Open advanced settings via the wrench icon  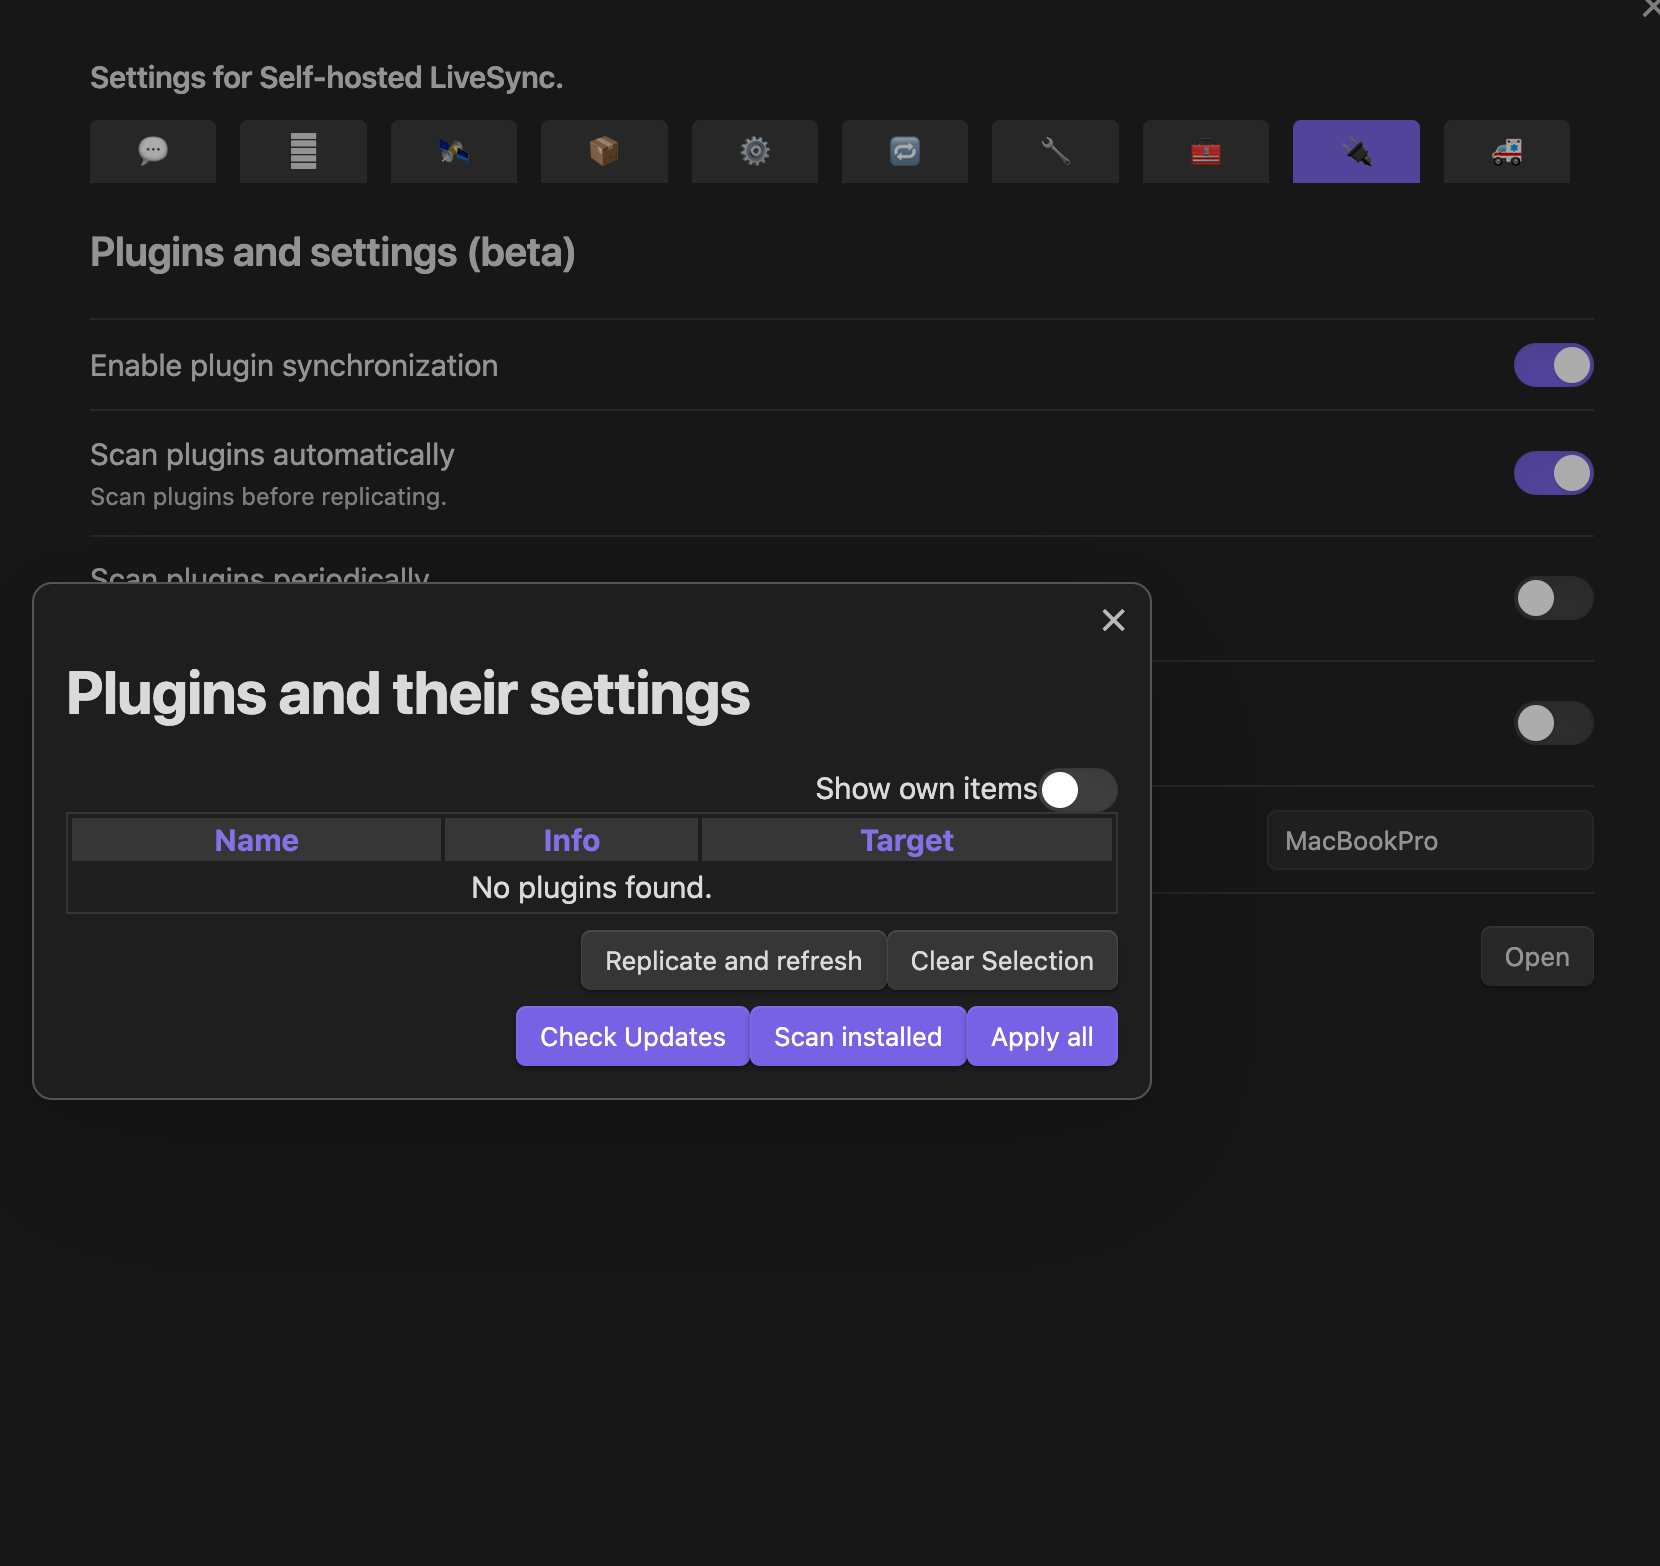(1055, 152)
